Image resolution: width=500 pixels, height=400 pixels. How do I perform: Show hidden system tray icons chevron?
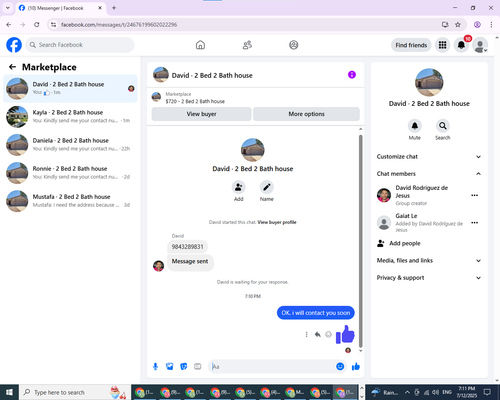coord(407,392)
